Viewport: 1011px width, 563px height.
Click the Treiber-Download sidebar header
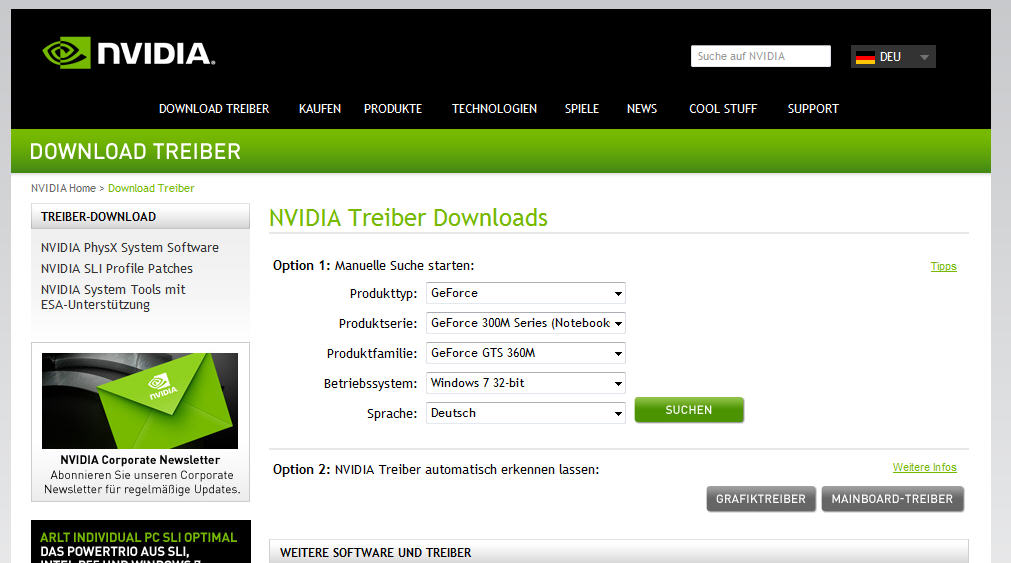click(140, 217)
